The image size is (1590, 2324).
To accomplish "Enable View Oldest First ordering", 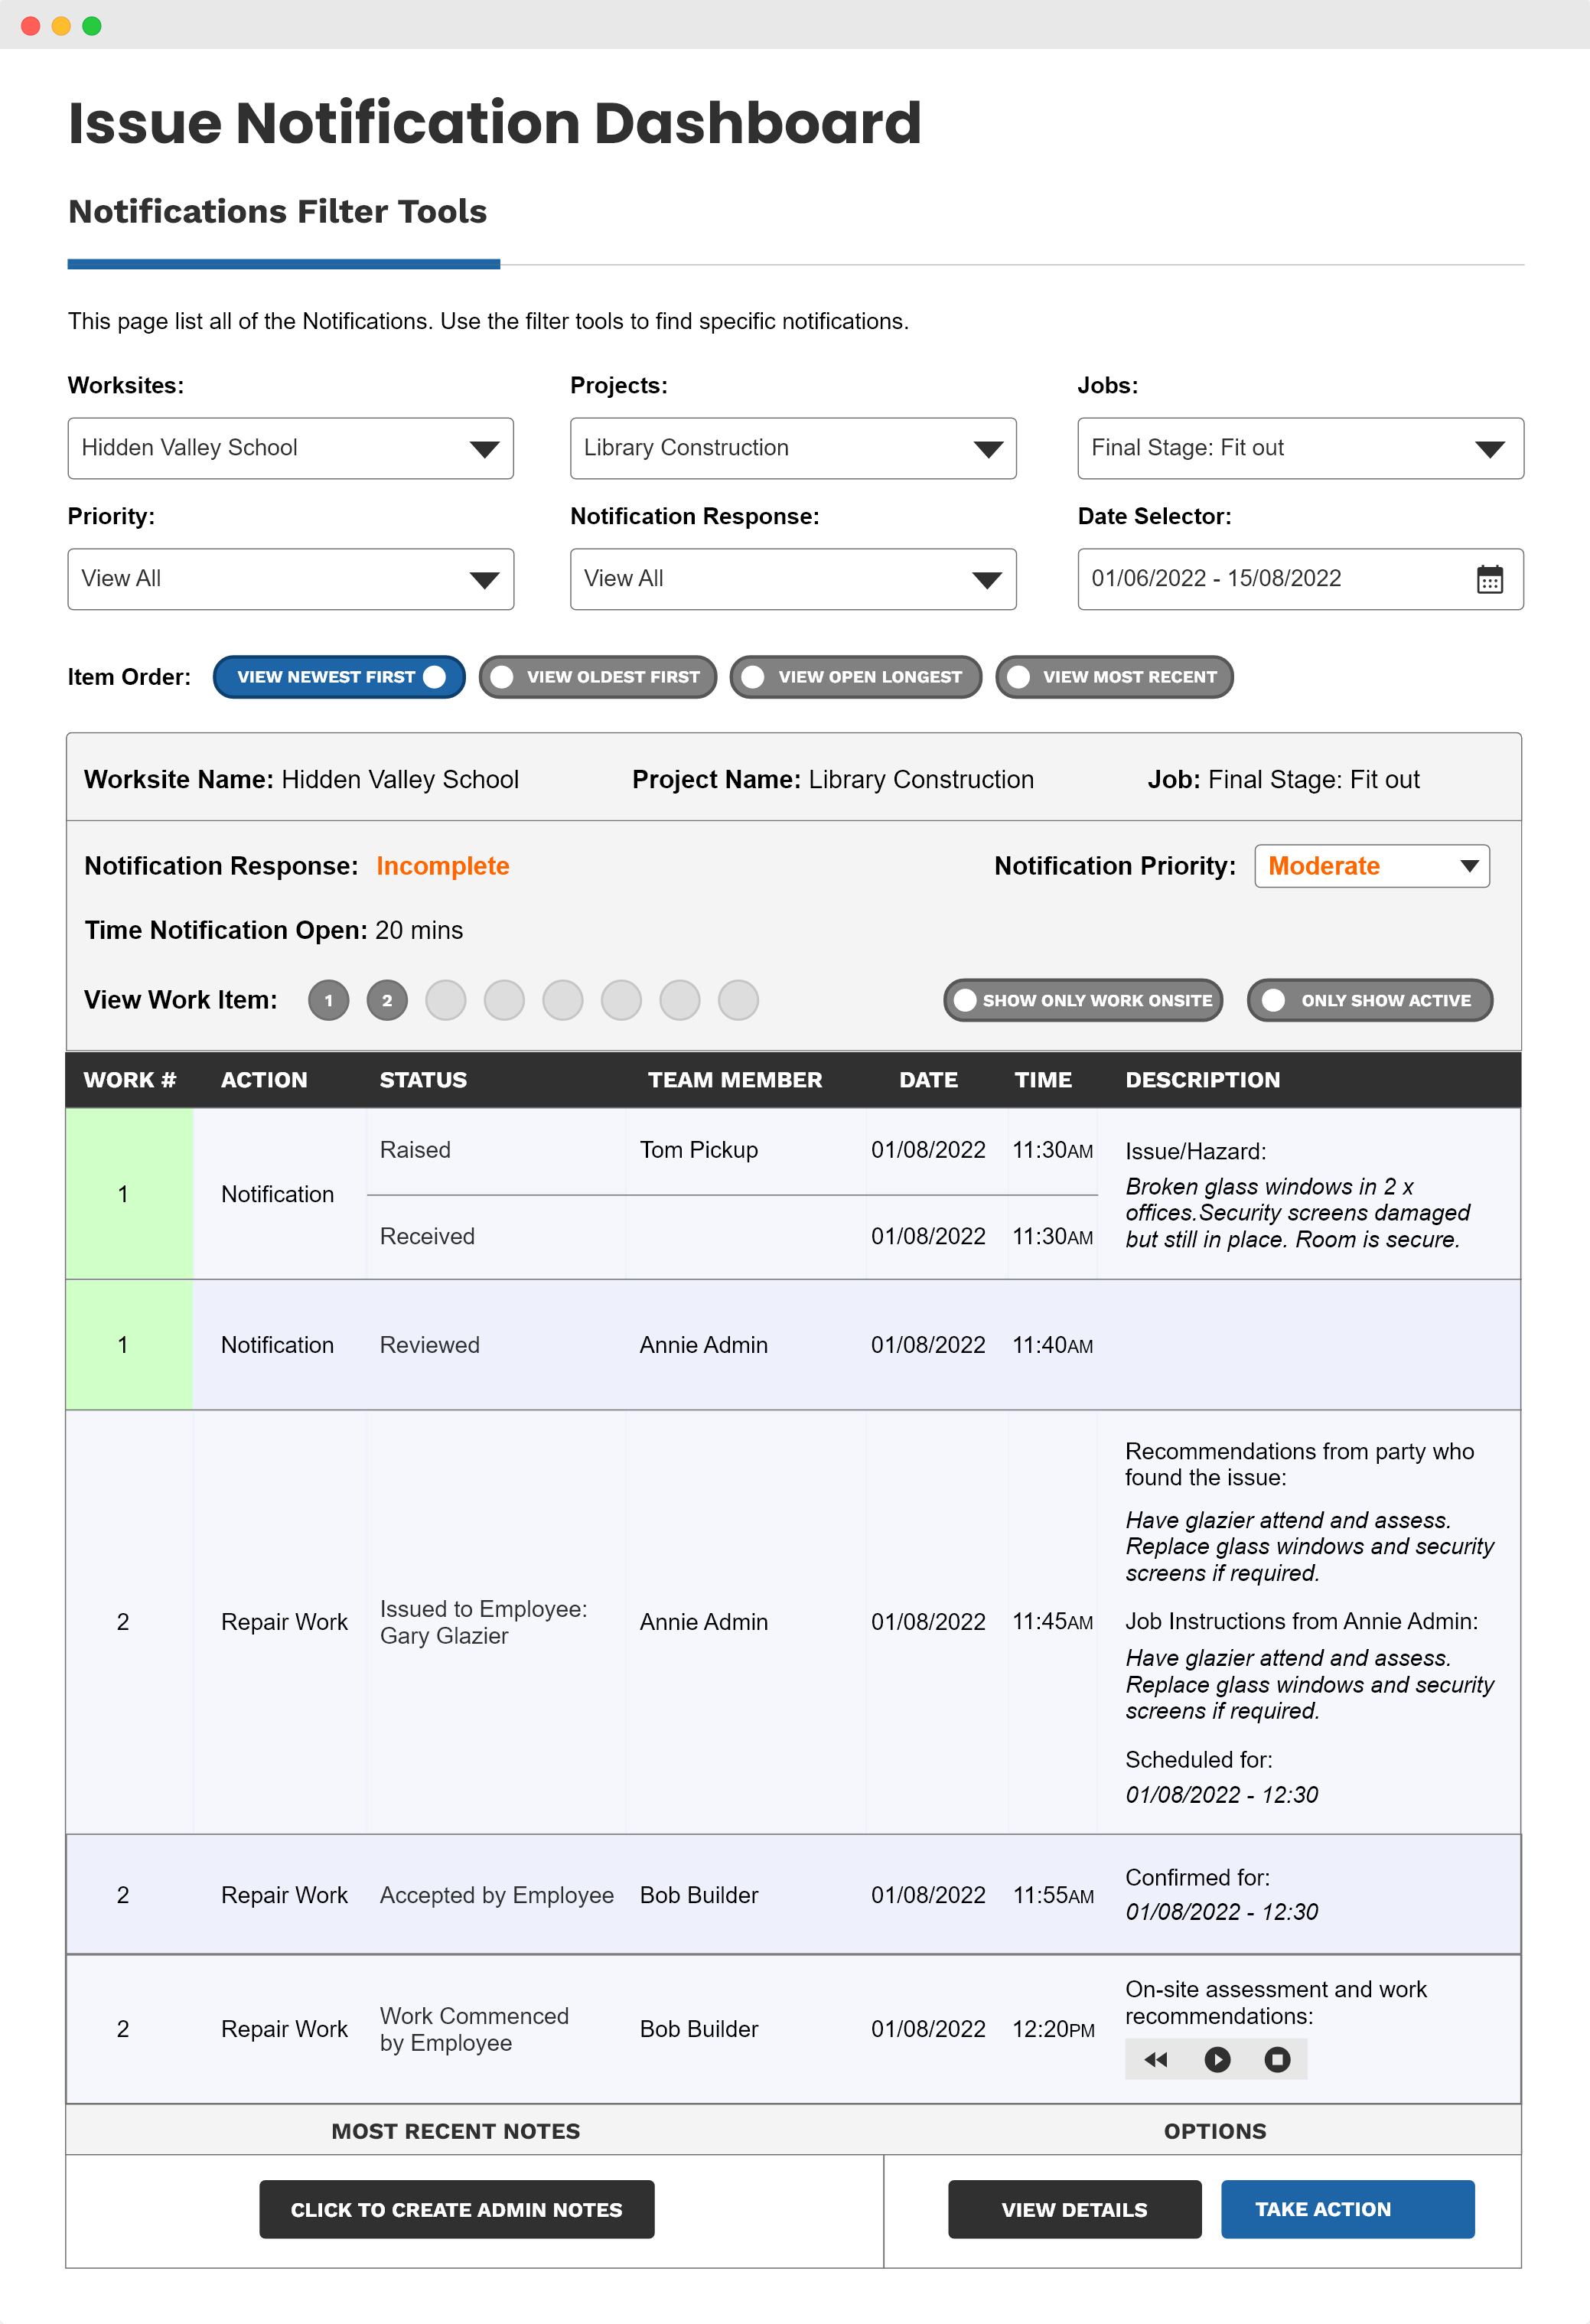I will pos(597,677).
